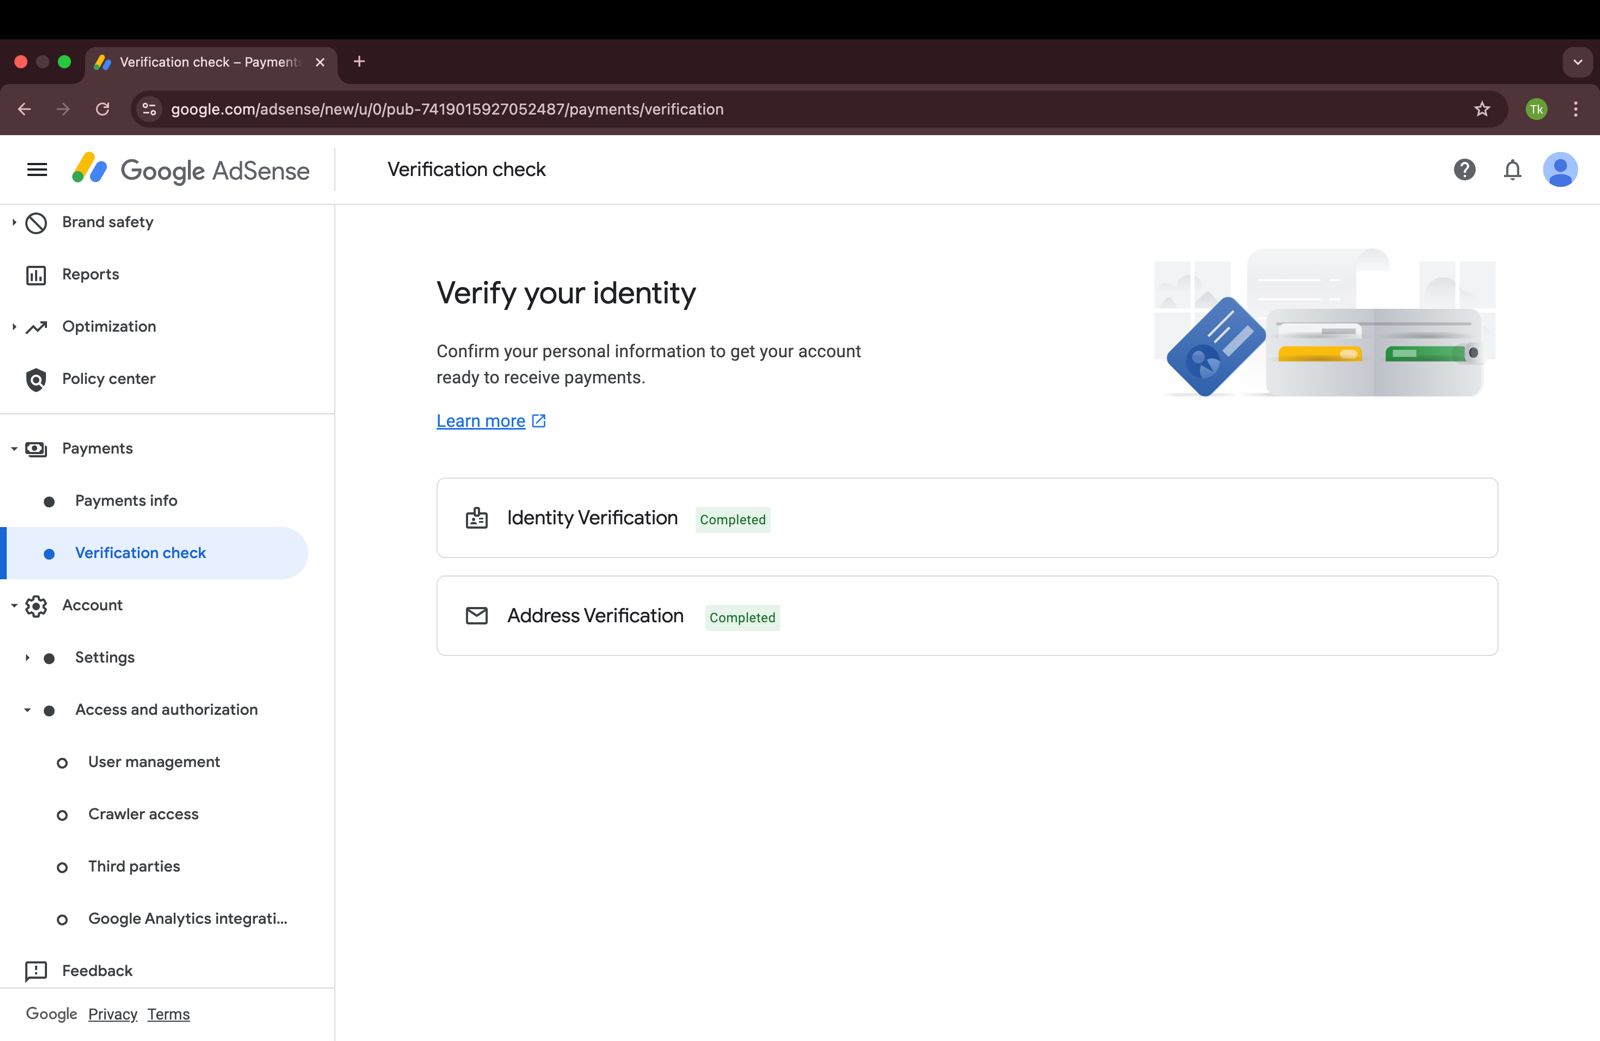1600x1041 pixels.
Task: Open the Chrome three-dot menu
Action: 1575,109
